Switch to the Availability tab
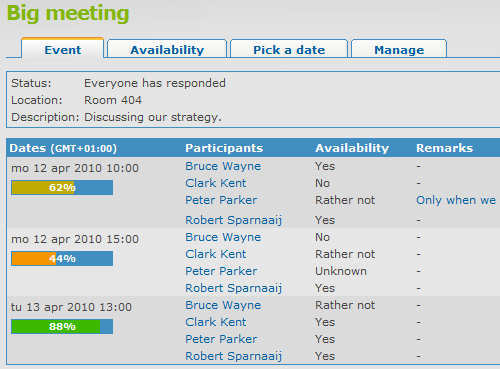 click(167, 49)
